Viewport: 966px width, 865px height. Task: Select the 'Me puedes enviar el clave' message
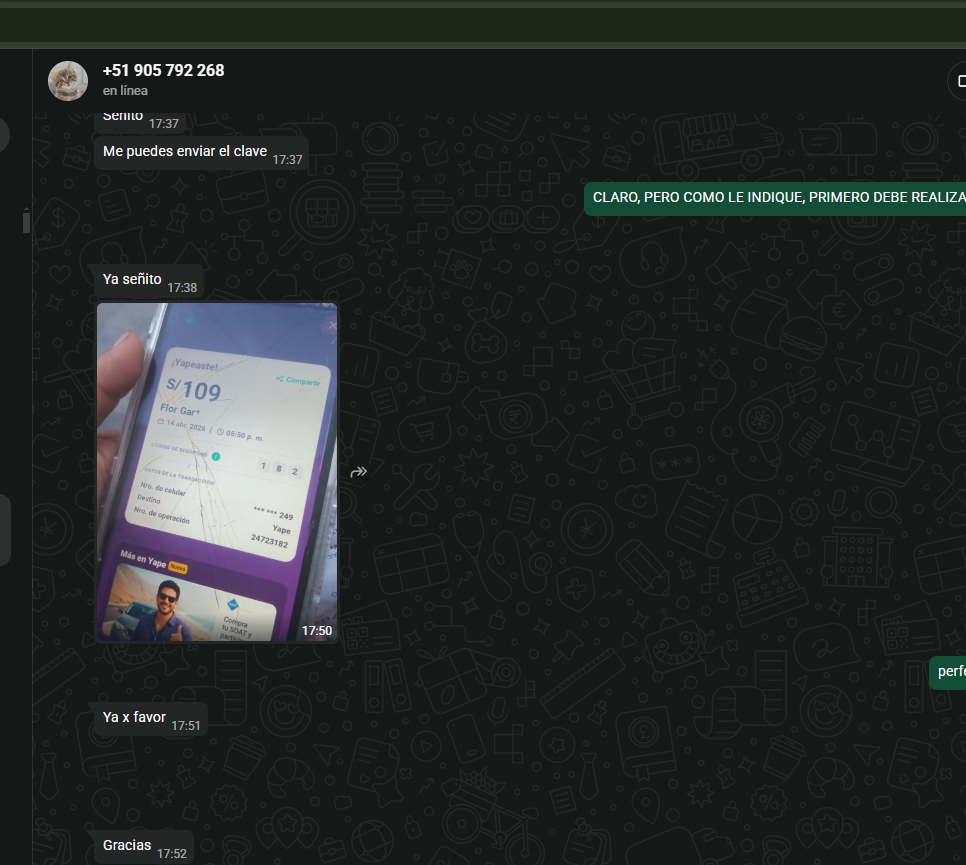pyautogui.click(x=185, y=152)
